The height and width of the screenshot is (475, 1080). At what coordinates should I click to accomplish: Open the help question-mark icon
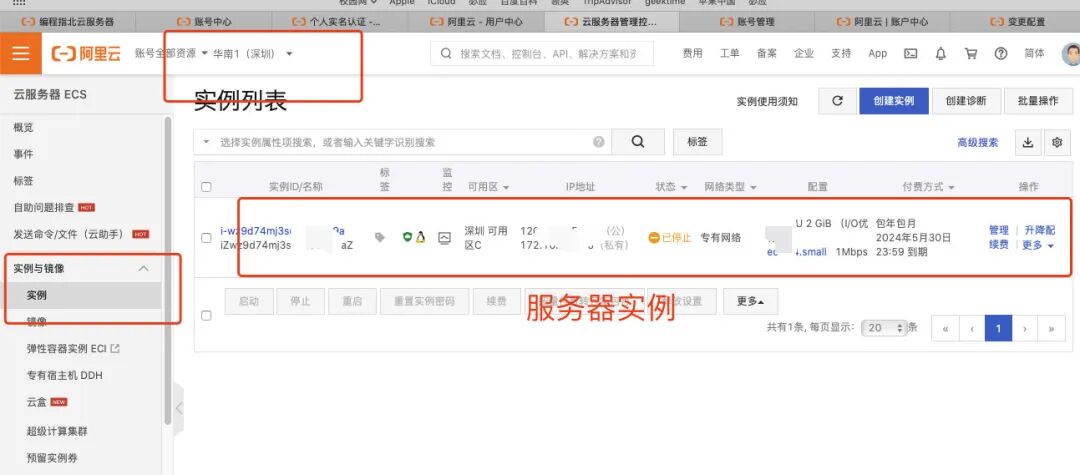tap(1001, 54)
